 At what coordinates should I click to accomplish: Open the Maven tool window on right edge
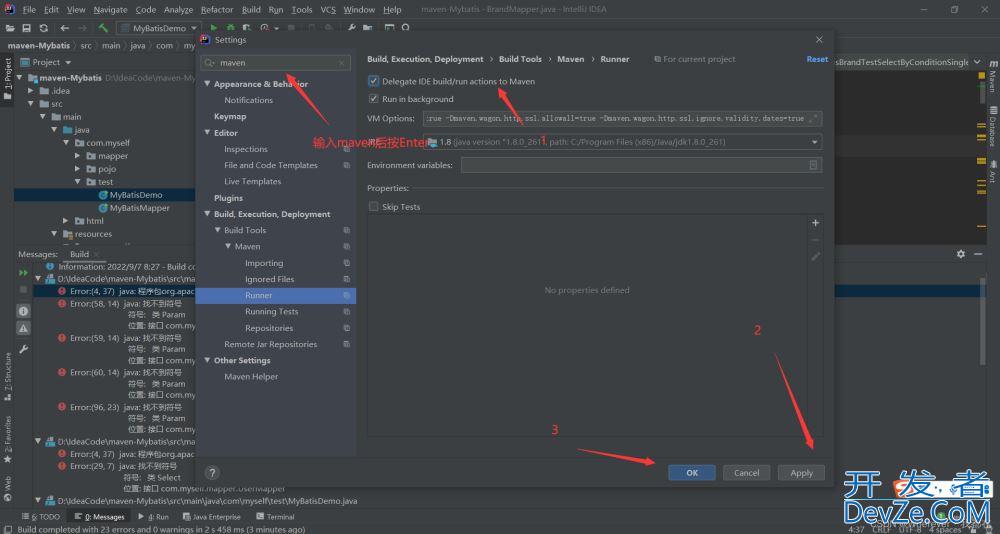(993, 77)
